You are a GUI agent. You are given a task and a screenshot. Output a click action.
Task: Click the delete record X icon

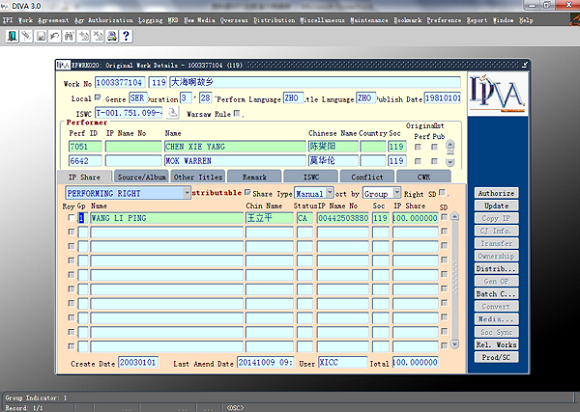pyautogui.click(x=98, y=36)
